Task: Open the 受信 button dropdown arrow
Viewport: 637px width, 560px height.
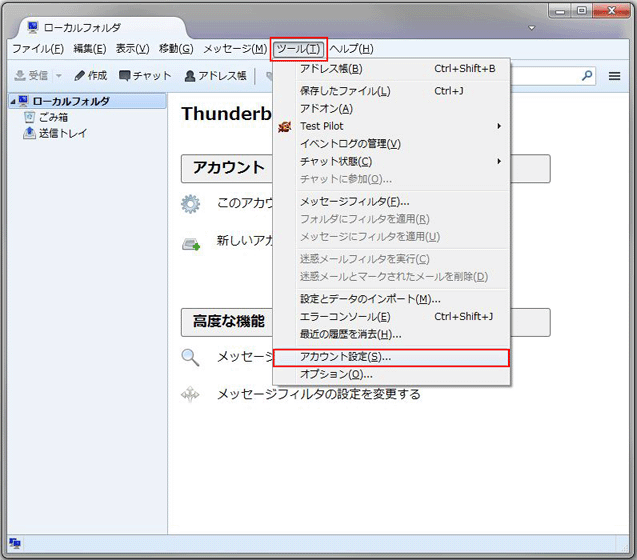Action: [58, 76]
